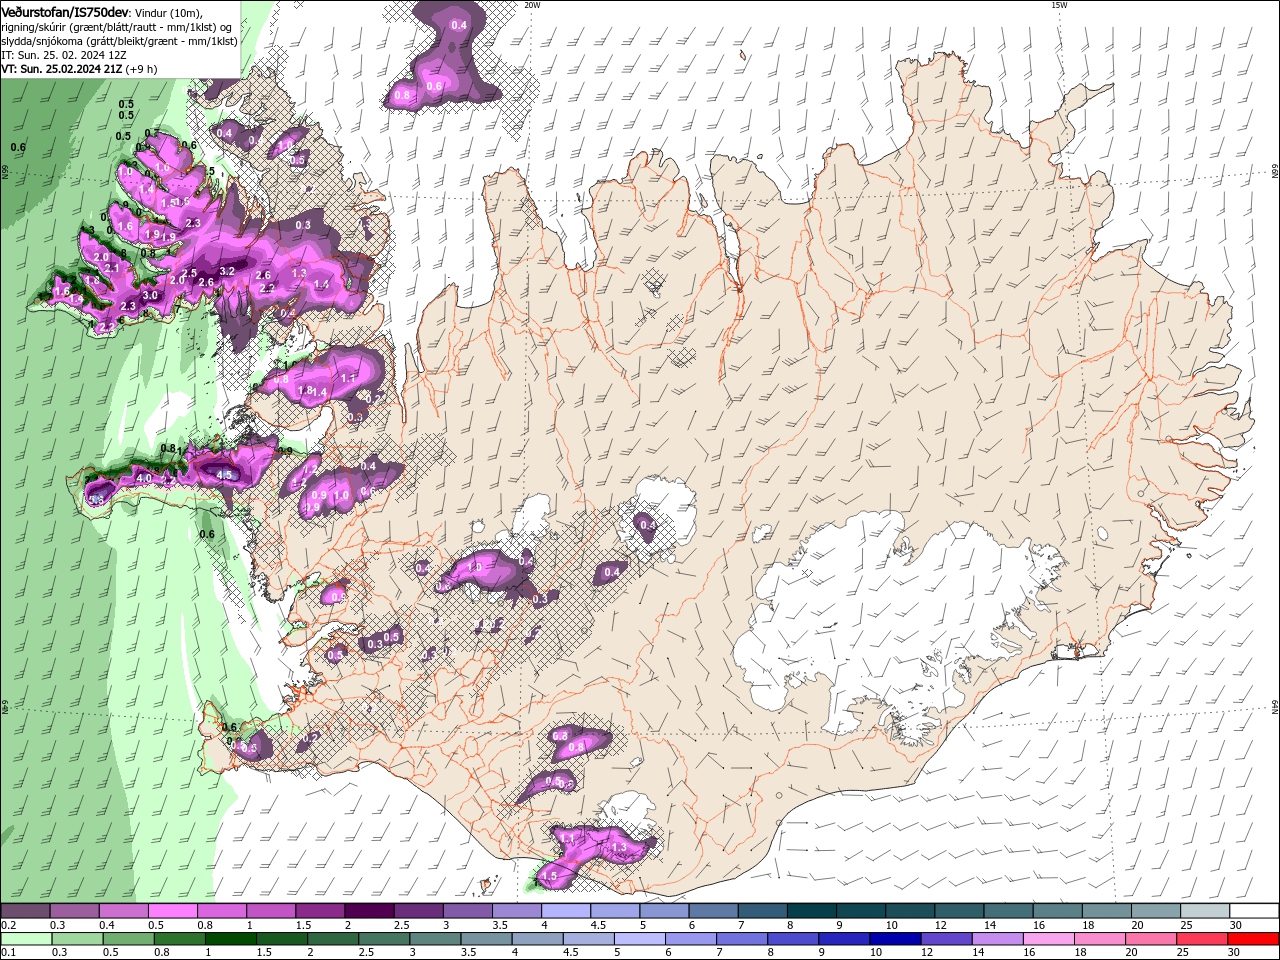Click the lower legend swatch between 0.1 and 0.3

[x=25, y=939]
